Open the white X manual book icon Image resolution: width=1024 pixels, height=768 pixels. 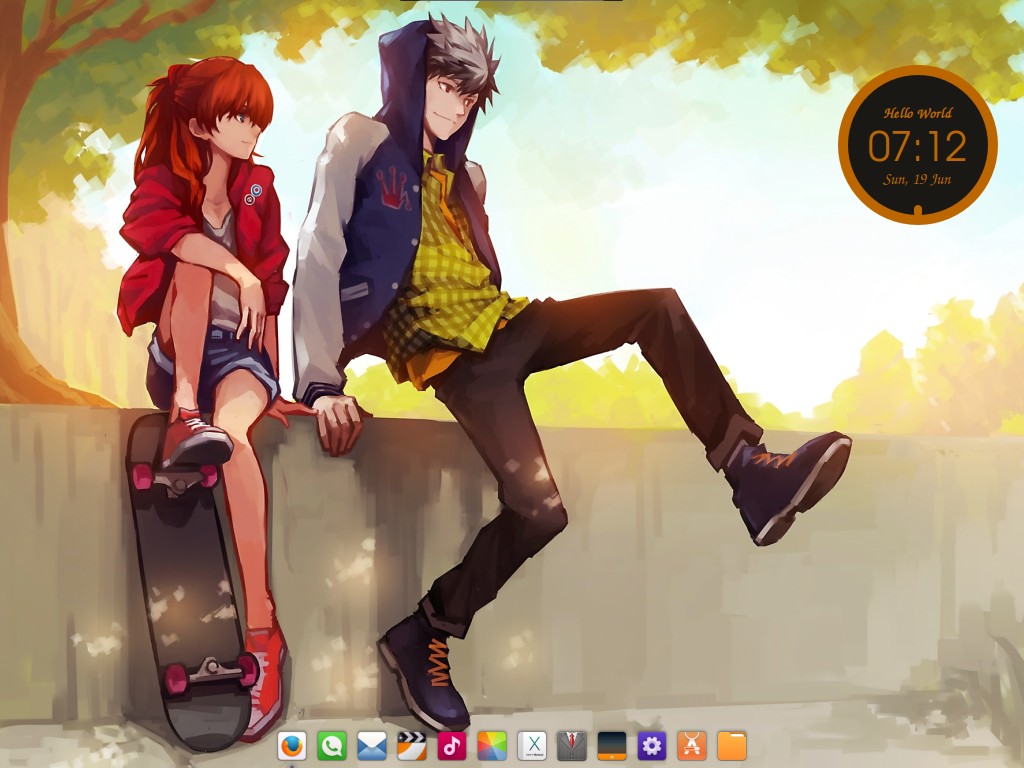point(532,746)
